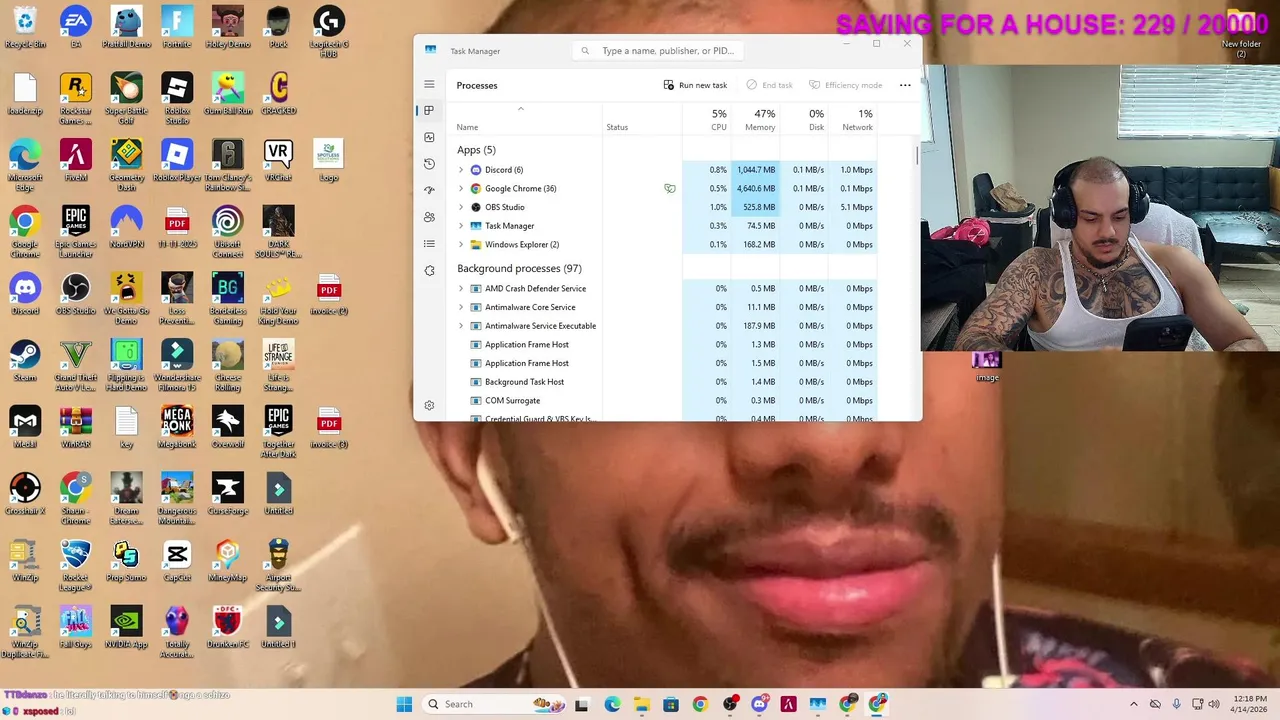Expand the Discord (6) process group
1280x720 pixels.
pyautogui.click(x=461, y=170)
